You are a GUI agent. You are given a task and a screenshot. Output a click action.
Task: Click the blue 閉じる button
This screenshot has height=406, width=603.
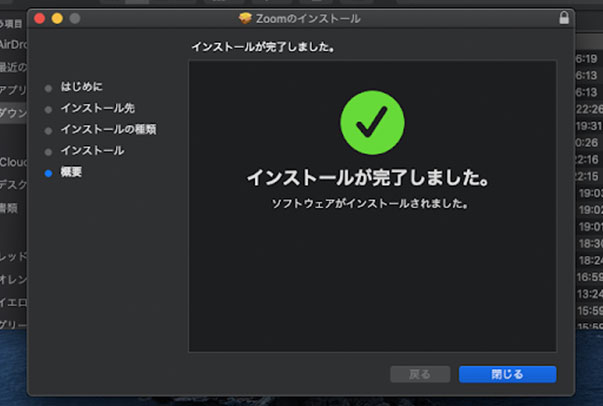(507, 374)
